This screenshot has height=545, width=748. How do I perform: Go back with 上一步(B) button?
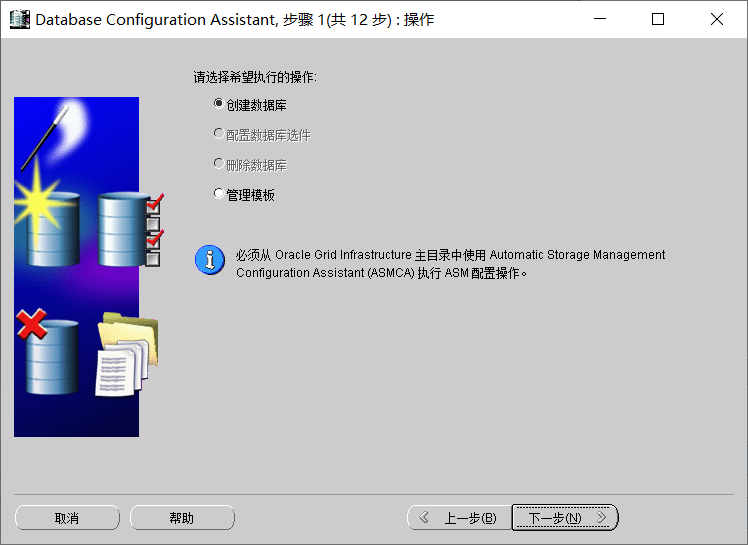coord(459,518)
